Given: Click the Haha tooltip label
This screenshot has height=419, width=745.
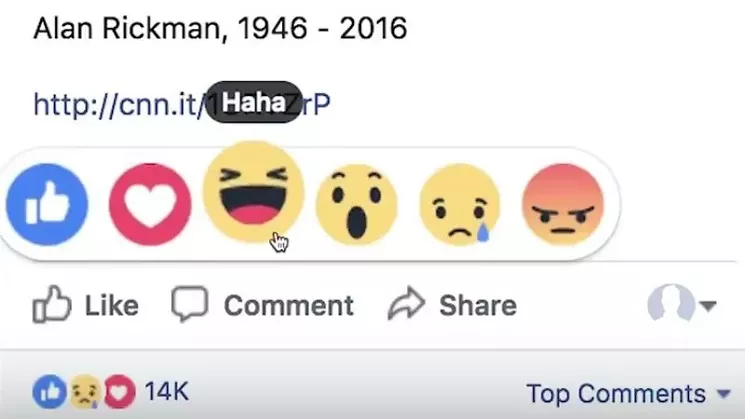Looking at the screenshot, I should pos(254,102).
